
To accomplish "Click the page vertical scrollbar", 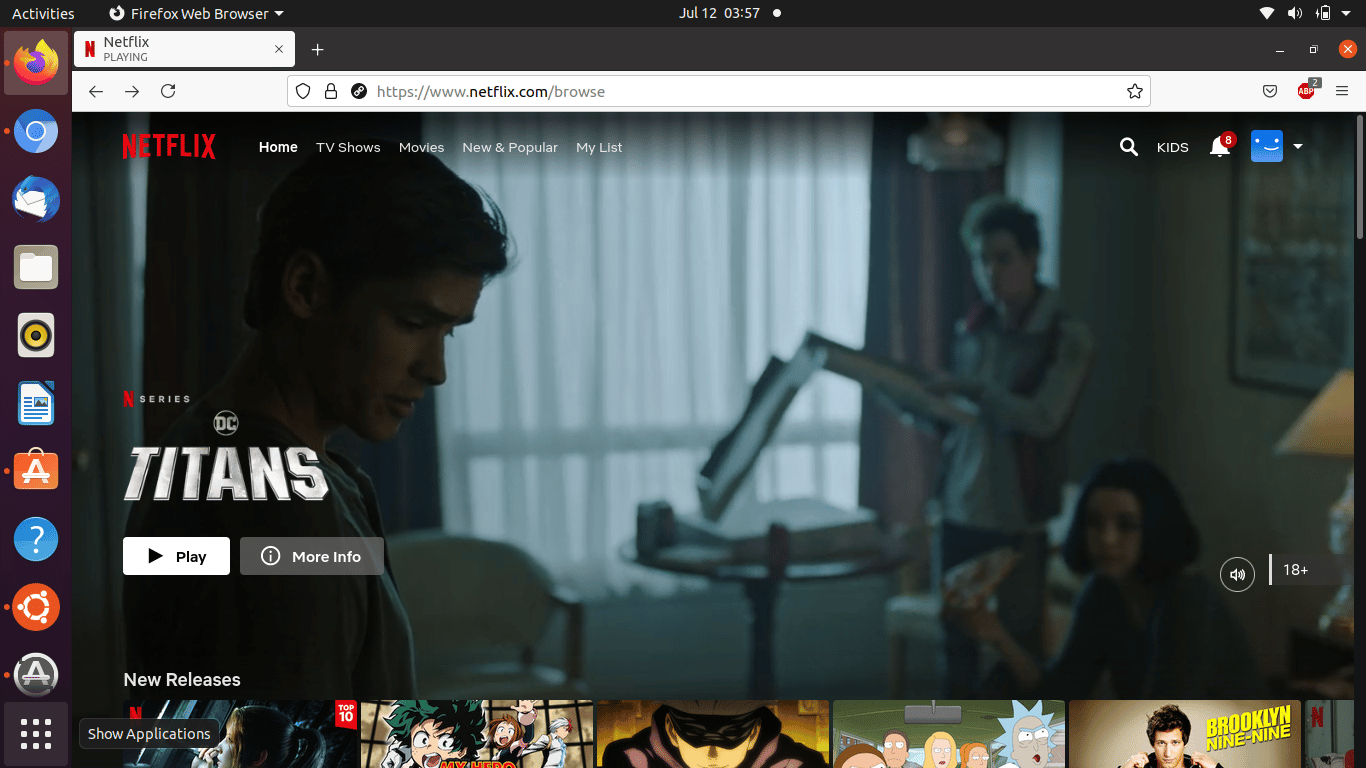I will 1359,175.
